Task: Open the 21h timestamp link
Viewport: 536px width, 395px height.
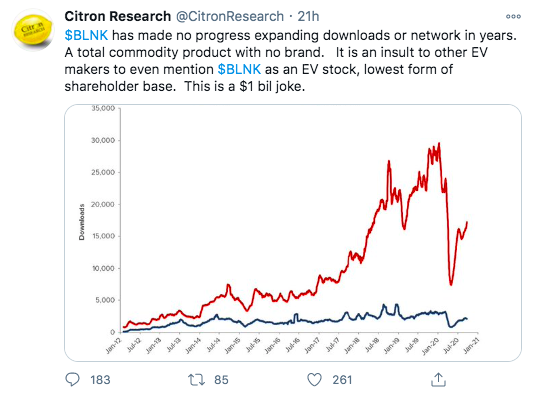Action: click(x=308, y=16)
